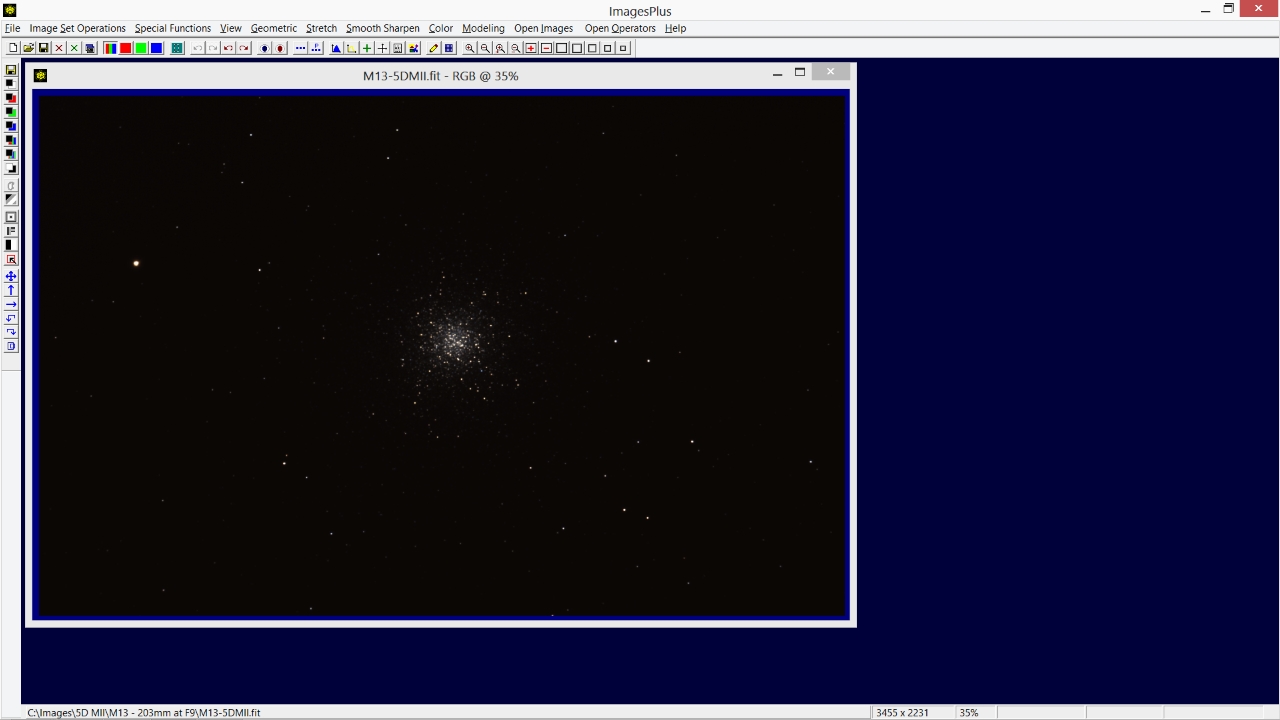Open the Open Images menu
Image resolution: width=1280 pixels, height=720 pixels.
point(544,28)
